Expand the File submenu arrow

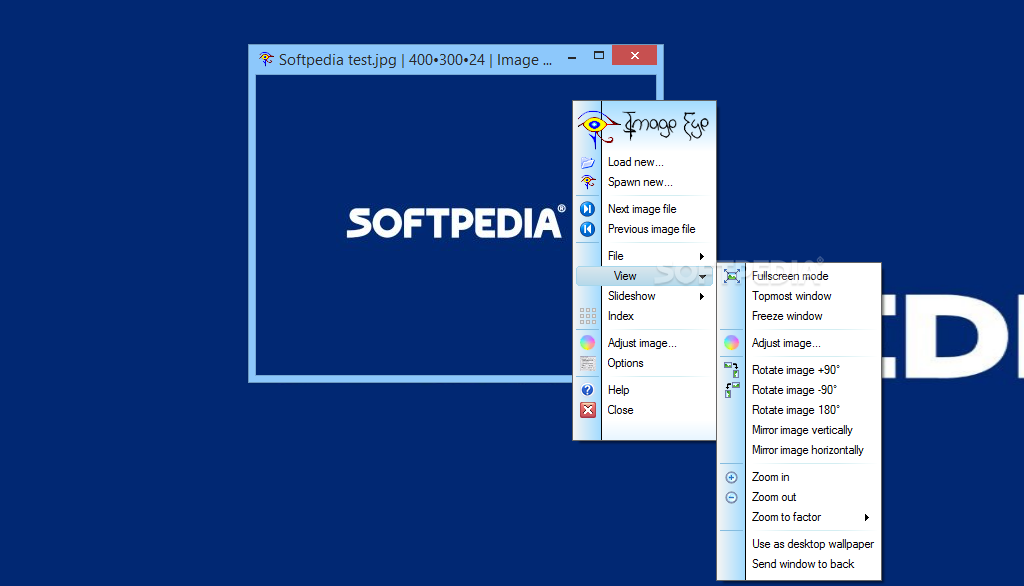click(x=702, y=256)
